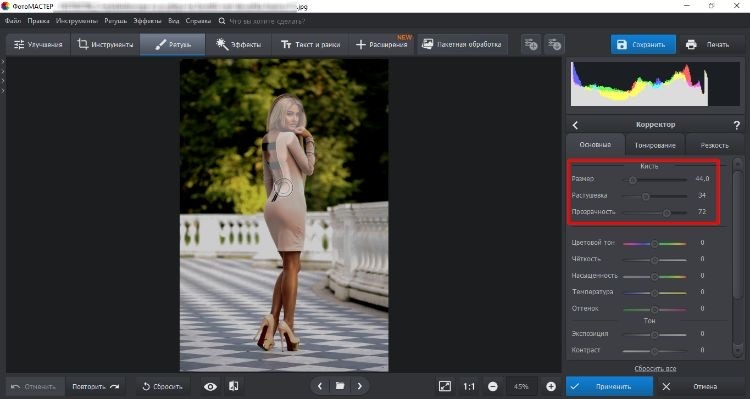750x399 pixels.
Task: Open the folder browse icon below photo
Action: pos(340,386)
